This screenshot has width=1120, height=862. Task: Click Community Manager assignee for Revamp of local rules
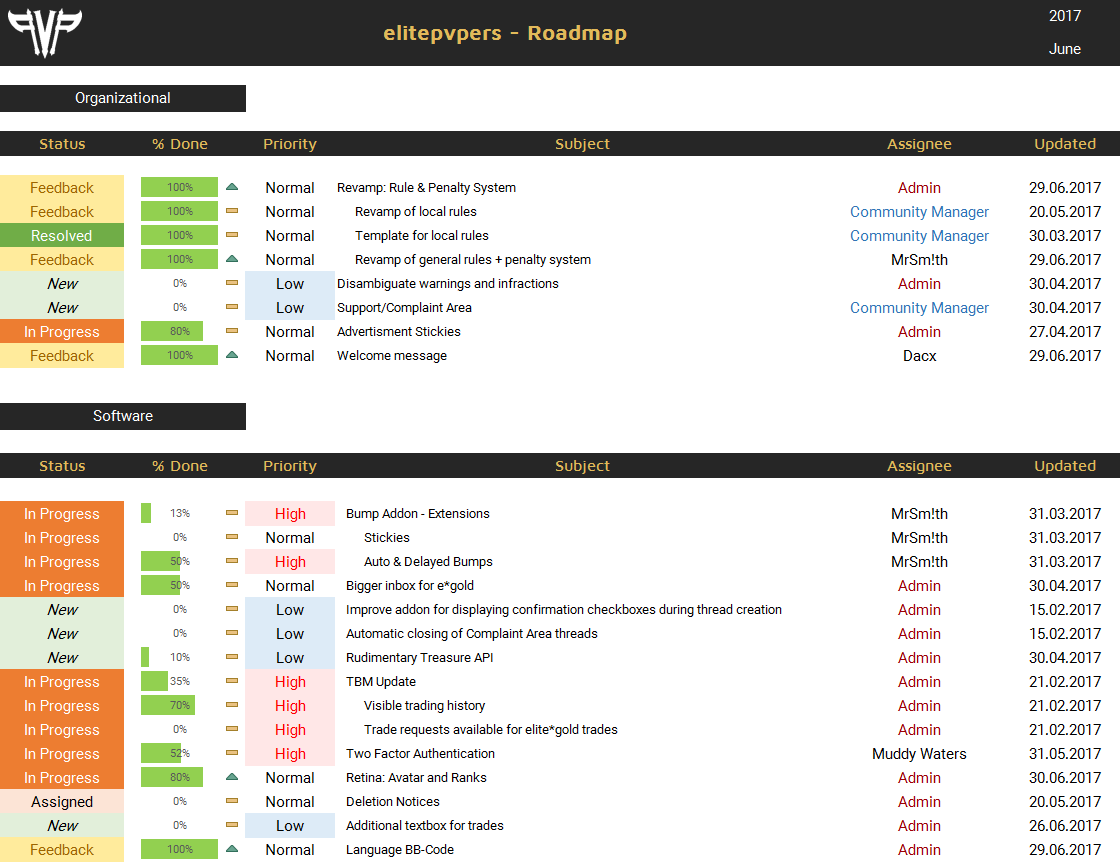tap(919, 211)
